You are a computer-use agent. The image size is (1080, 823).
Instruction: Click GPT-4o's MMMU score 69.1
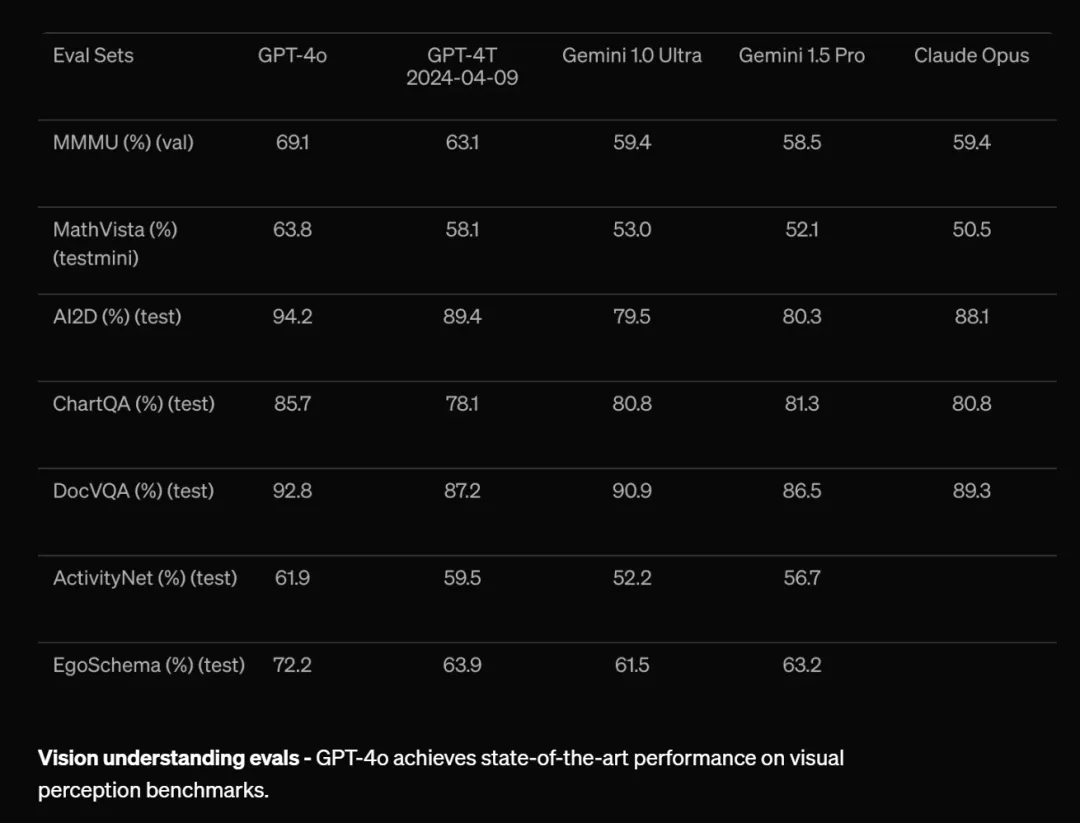[292, 143]
